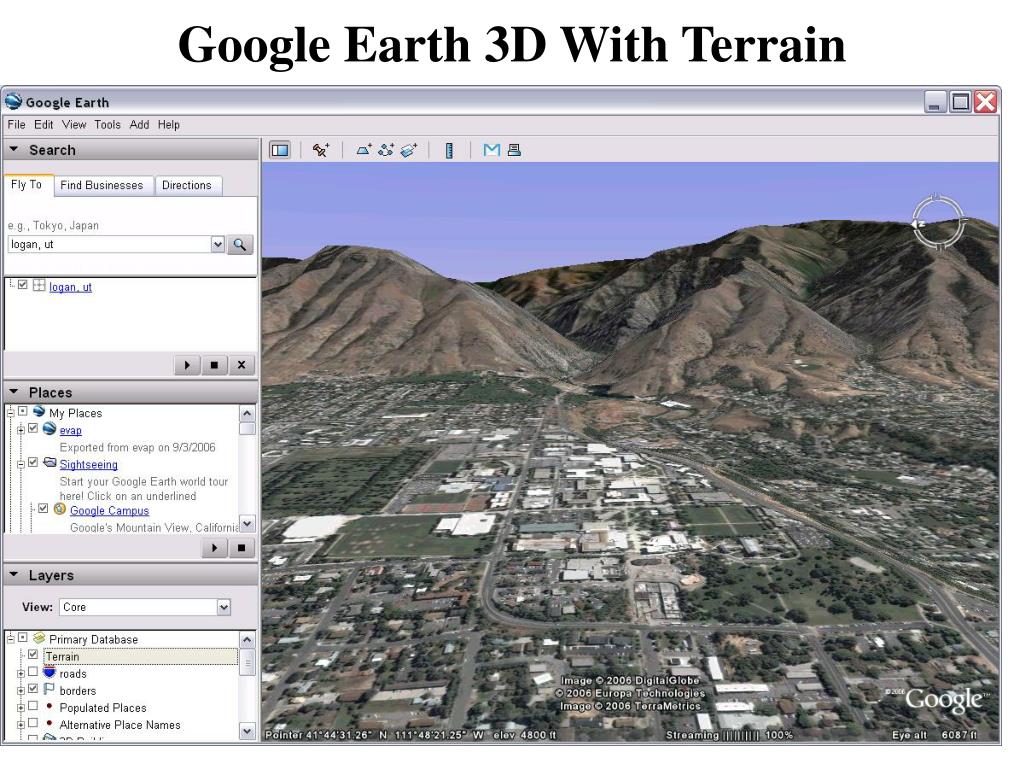Open the Edit menu

[44, 125]
